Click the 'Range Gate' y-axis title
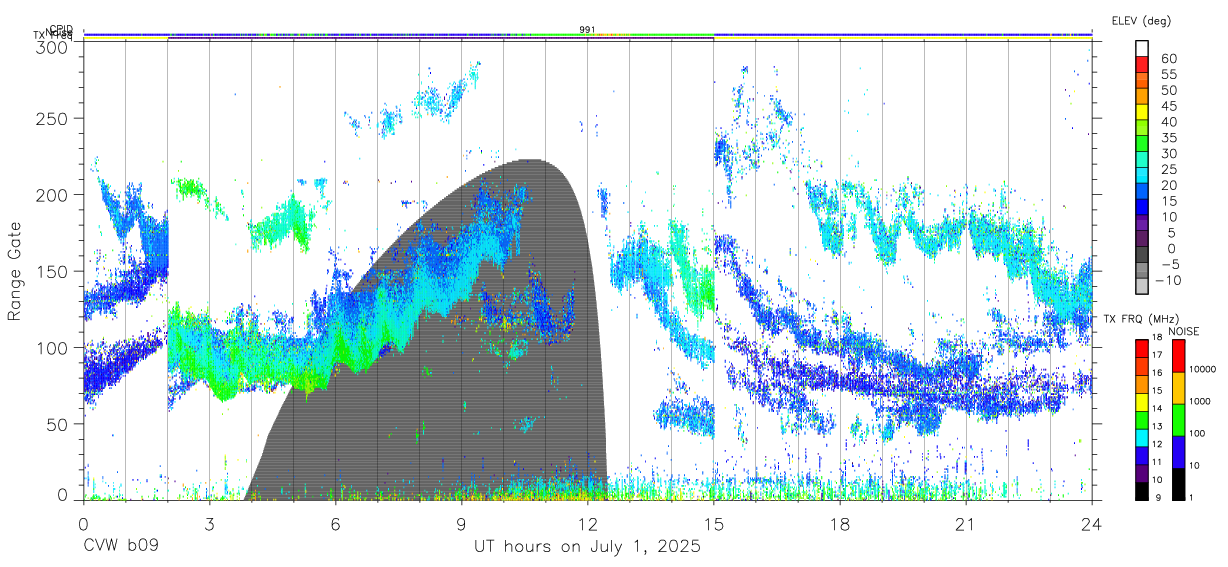 click(x=16, y=270)
